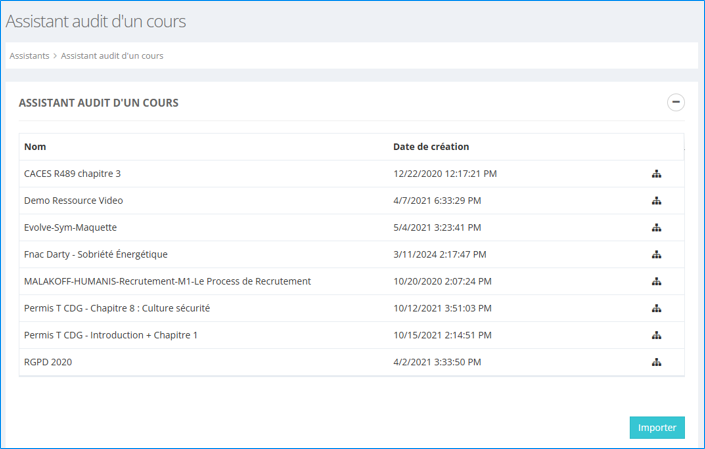Select the RGPD 2020 course name

click(48, 362)
